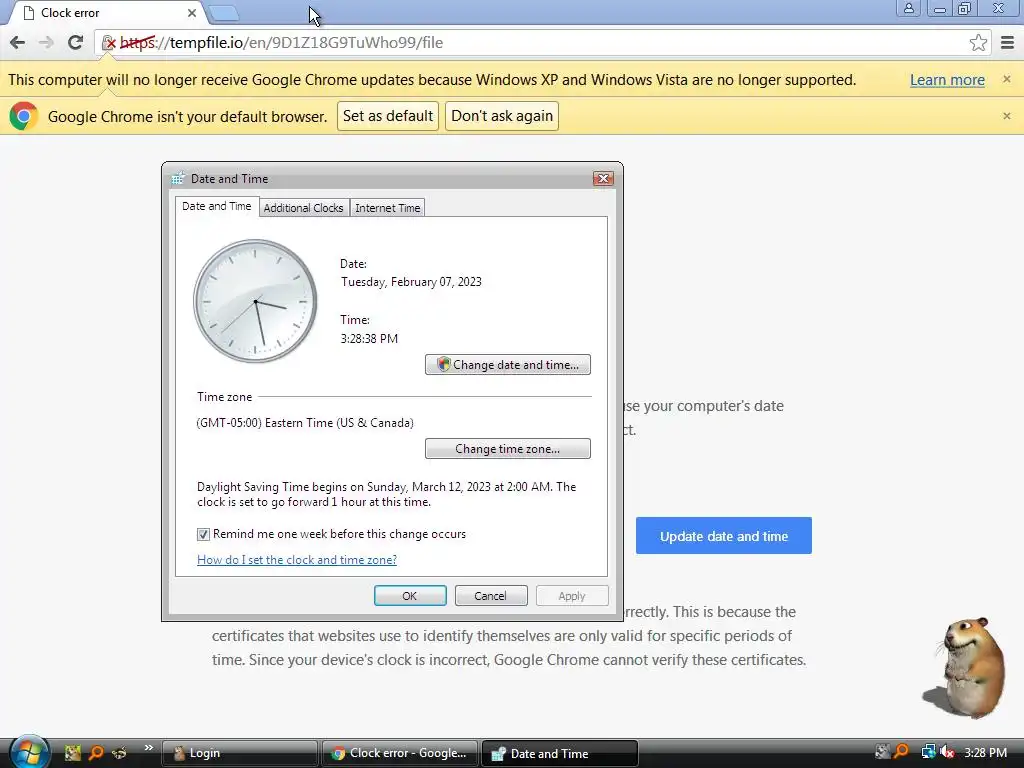This screenshot has height=768, width=1024.
Task: Click the Chrome logo in default browser bar
Action: pos(24,116)
